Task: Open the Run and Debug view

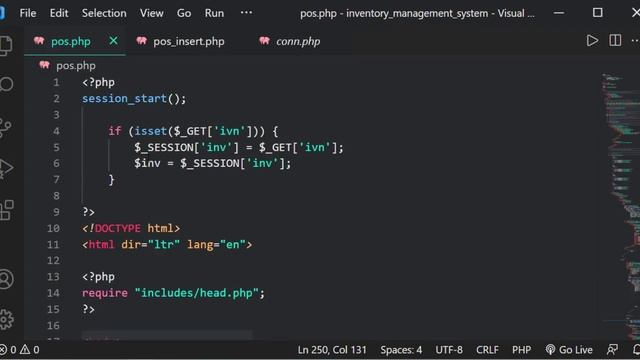Action: pos(6,168)
